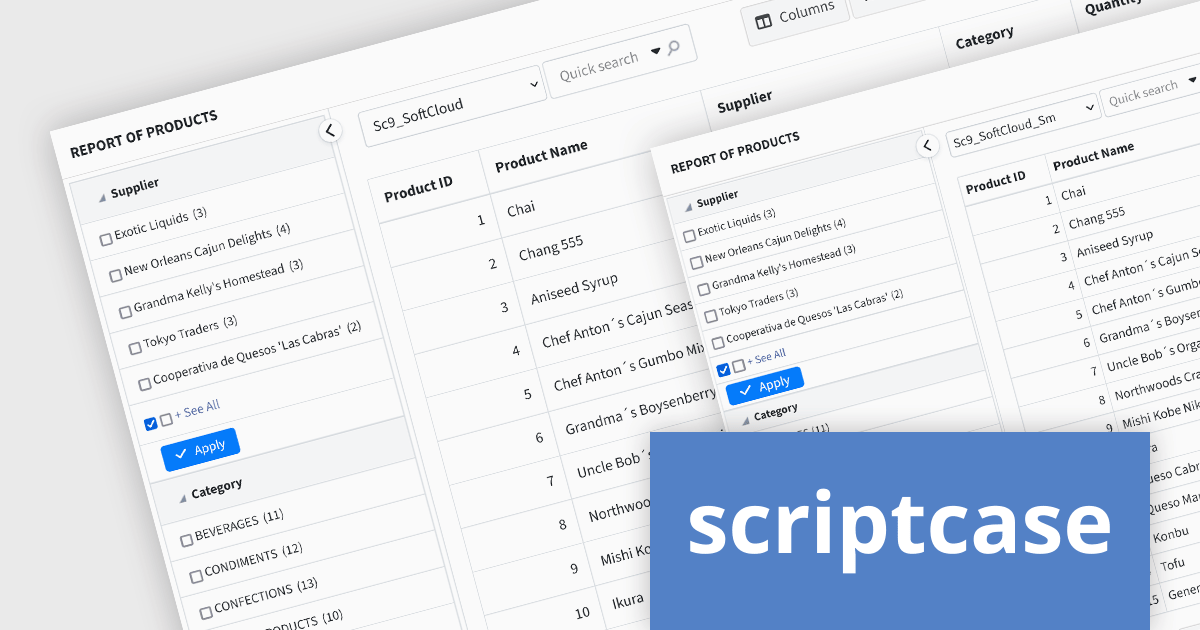Collapse the filter sidebar in the small report
The image size is (1200, 630).
click(927, 146)
